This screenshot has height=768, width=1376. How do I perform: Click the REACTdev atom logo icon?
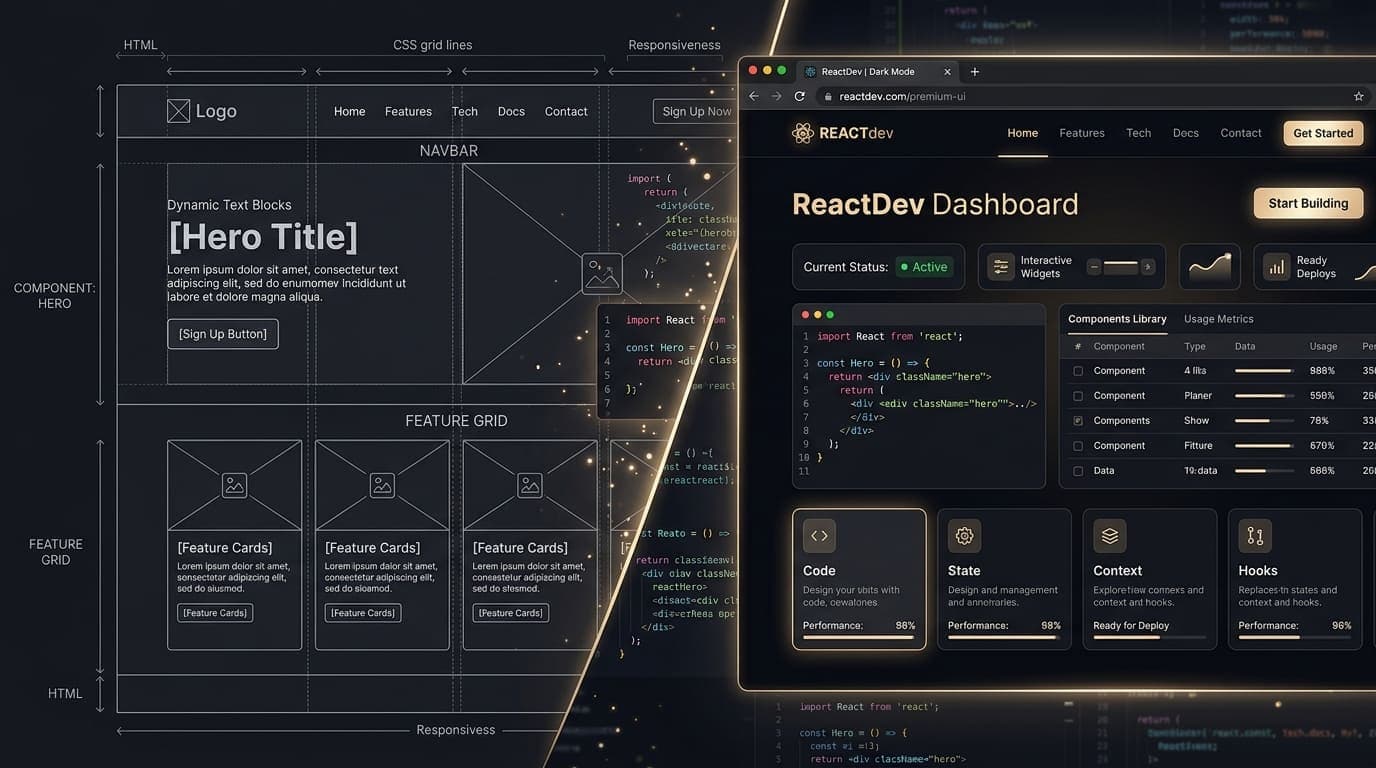pos(802,133)
